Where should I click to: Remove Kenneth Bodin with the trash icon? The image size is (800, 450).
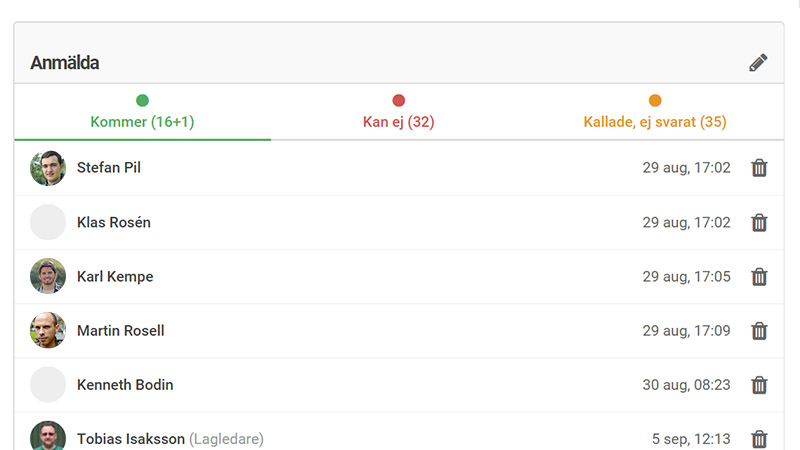pyautogui.click(x=759, y=385)
